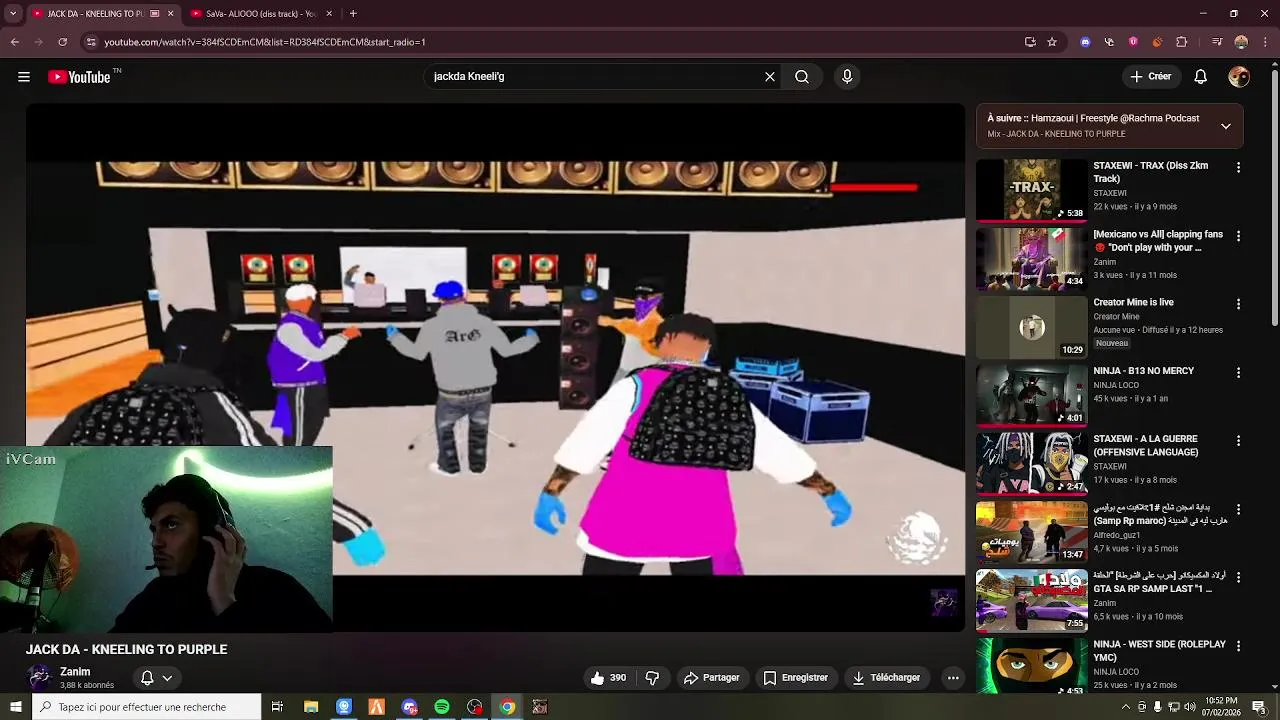Viewport: 1280px width, 720px height.
Task: Close the JACK DA tab
Action: 170,14
